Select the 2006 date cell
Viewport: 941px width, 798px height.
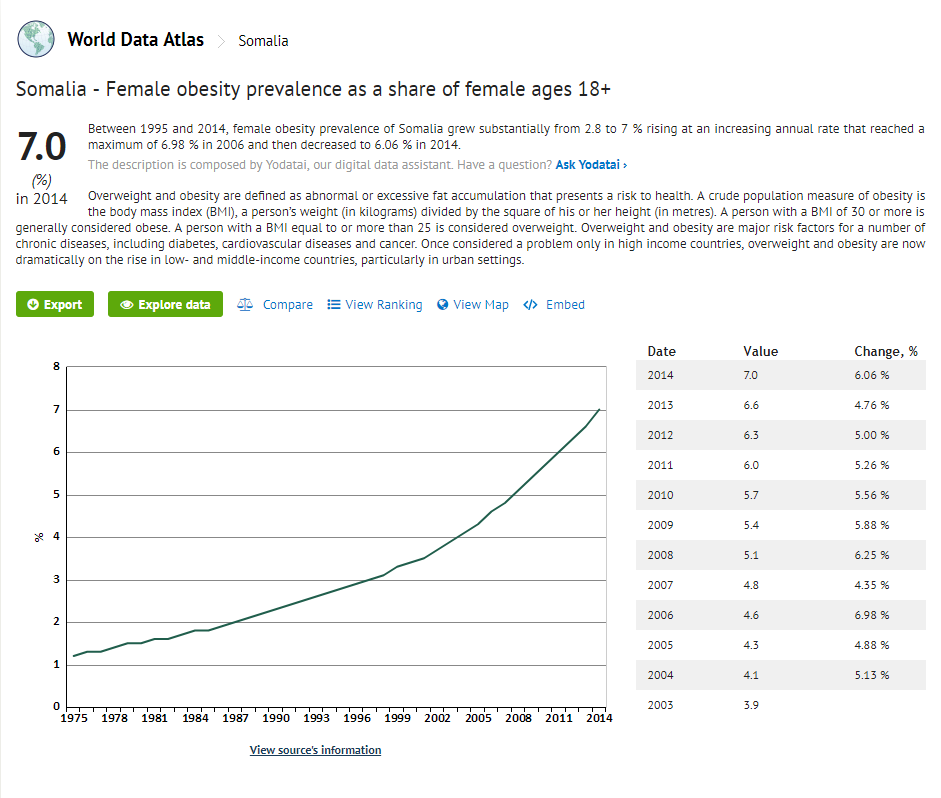point(660,615)
